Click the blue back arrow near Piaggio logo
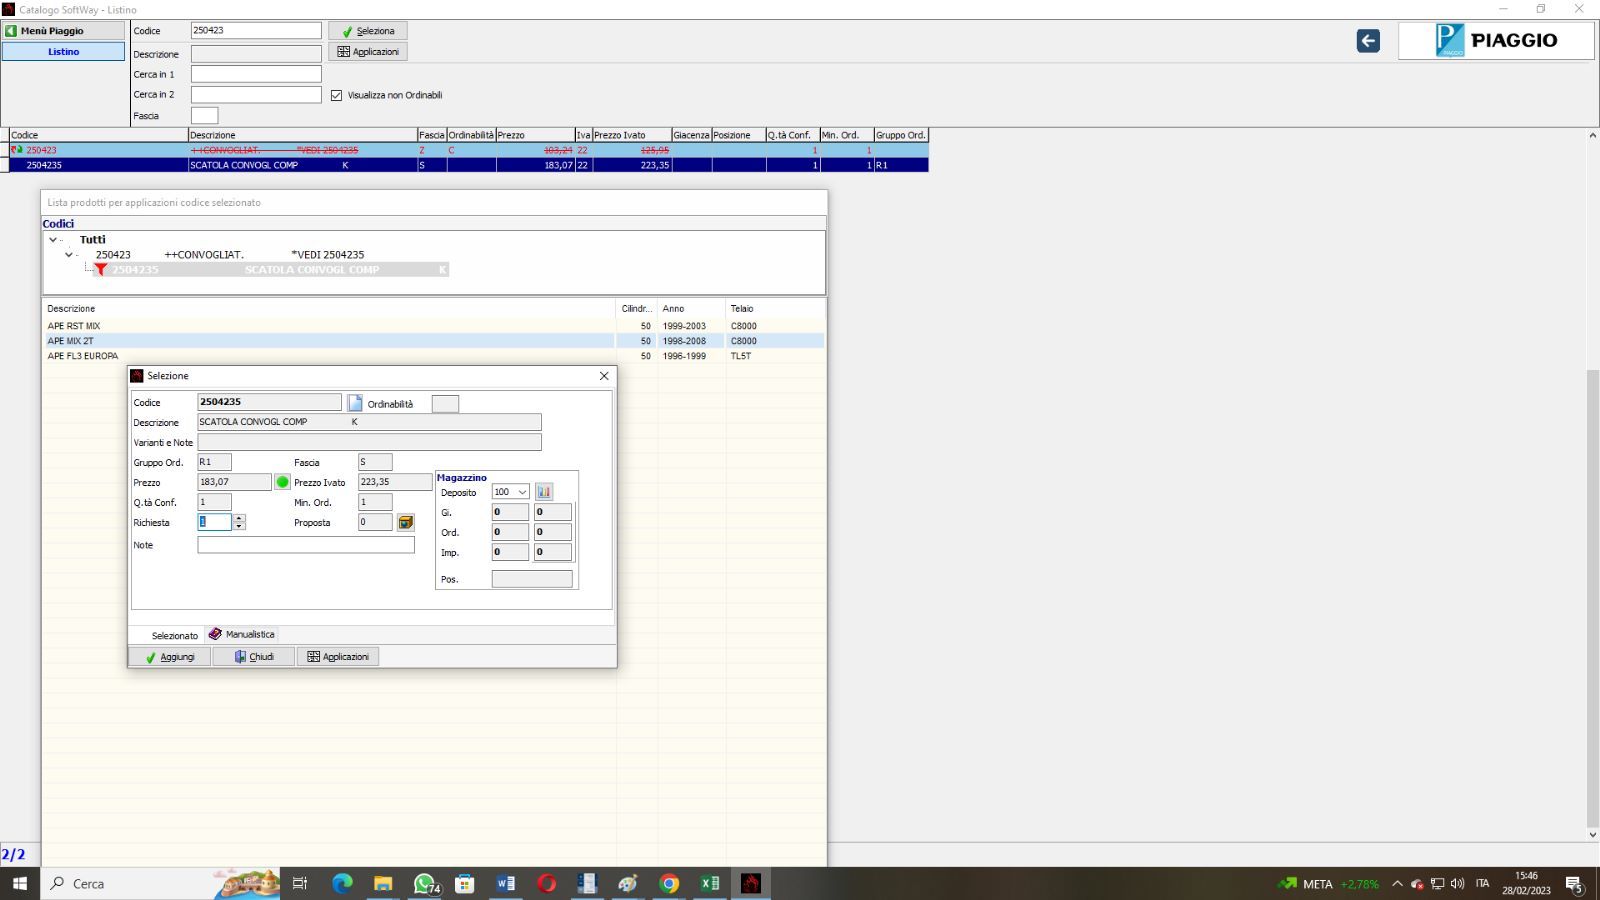The width and height of the screenshot is (1600, 900). tap(1368, 41)
